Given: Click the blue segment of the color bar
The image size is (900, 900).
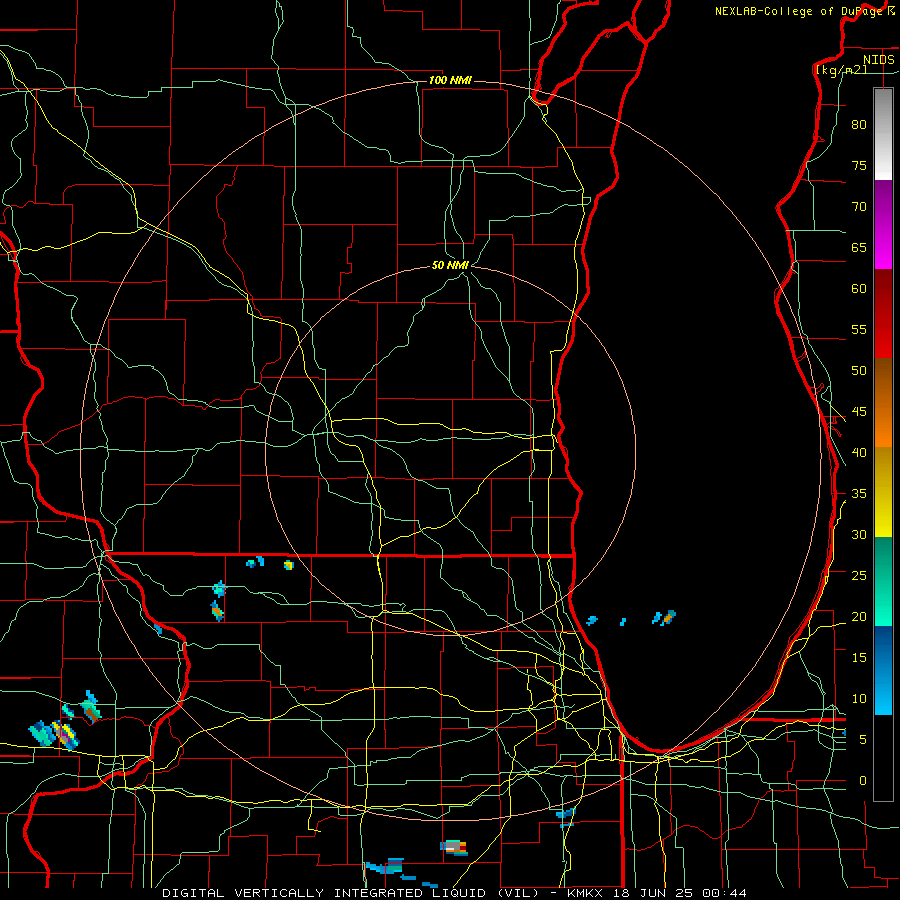Looking at the screenshot, I should tap(883, 670).
